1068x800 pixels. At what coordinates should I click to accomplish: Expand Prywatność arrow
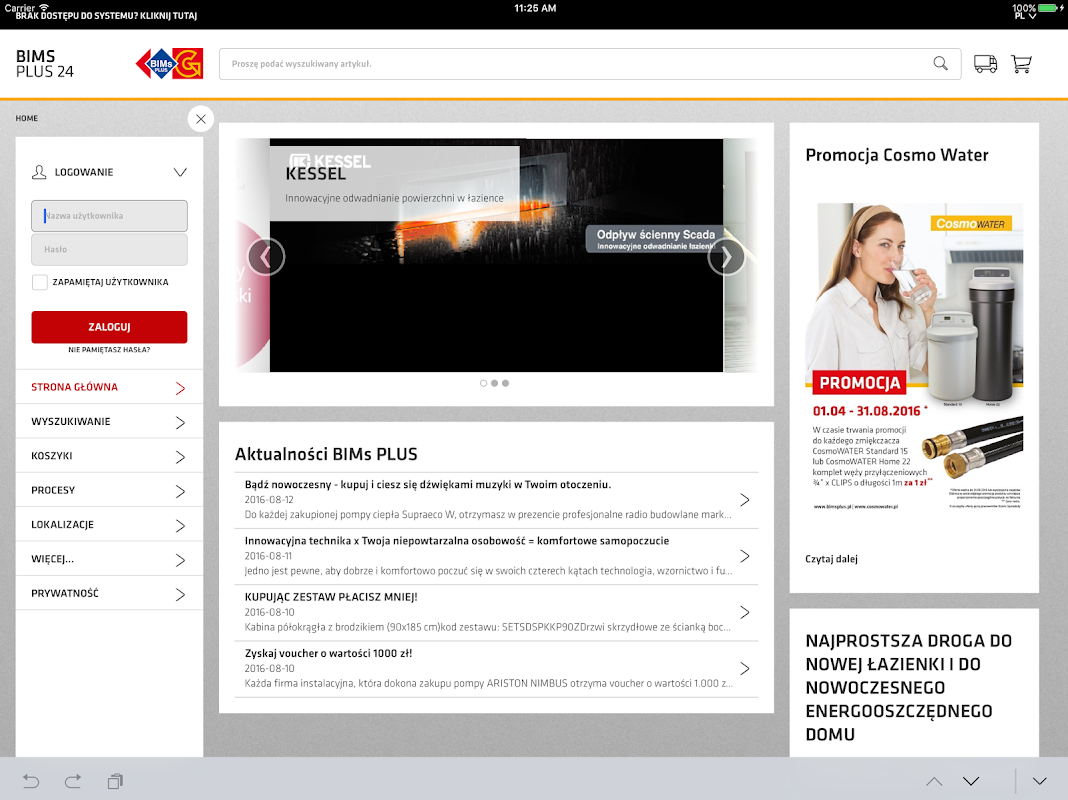coord(180,594)
